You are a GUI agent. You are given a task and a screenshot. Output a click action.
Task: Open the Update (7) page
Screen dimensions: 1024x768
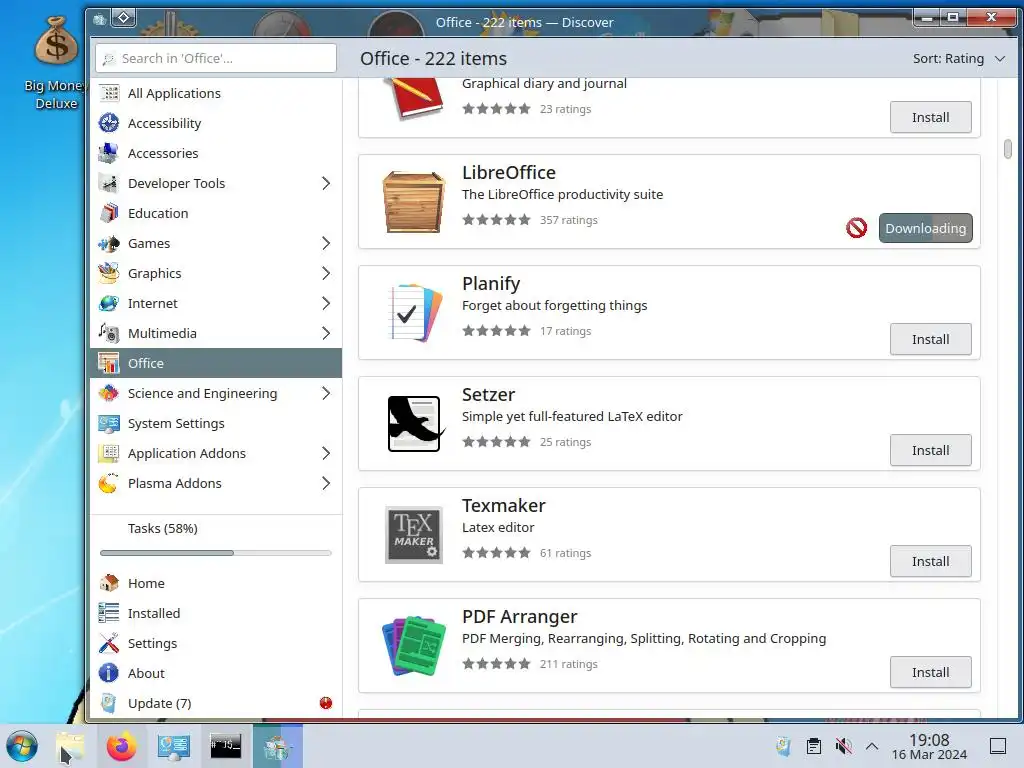(x=216, y=703)
